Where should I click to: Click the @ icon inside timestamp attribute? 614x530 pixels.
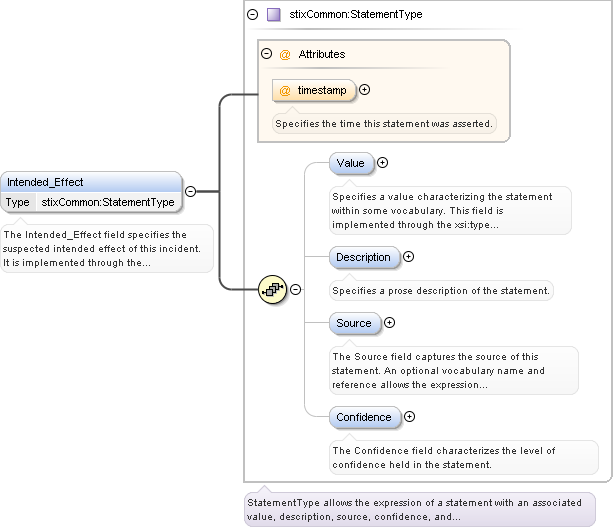pos(285,90)
